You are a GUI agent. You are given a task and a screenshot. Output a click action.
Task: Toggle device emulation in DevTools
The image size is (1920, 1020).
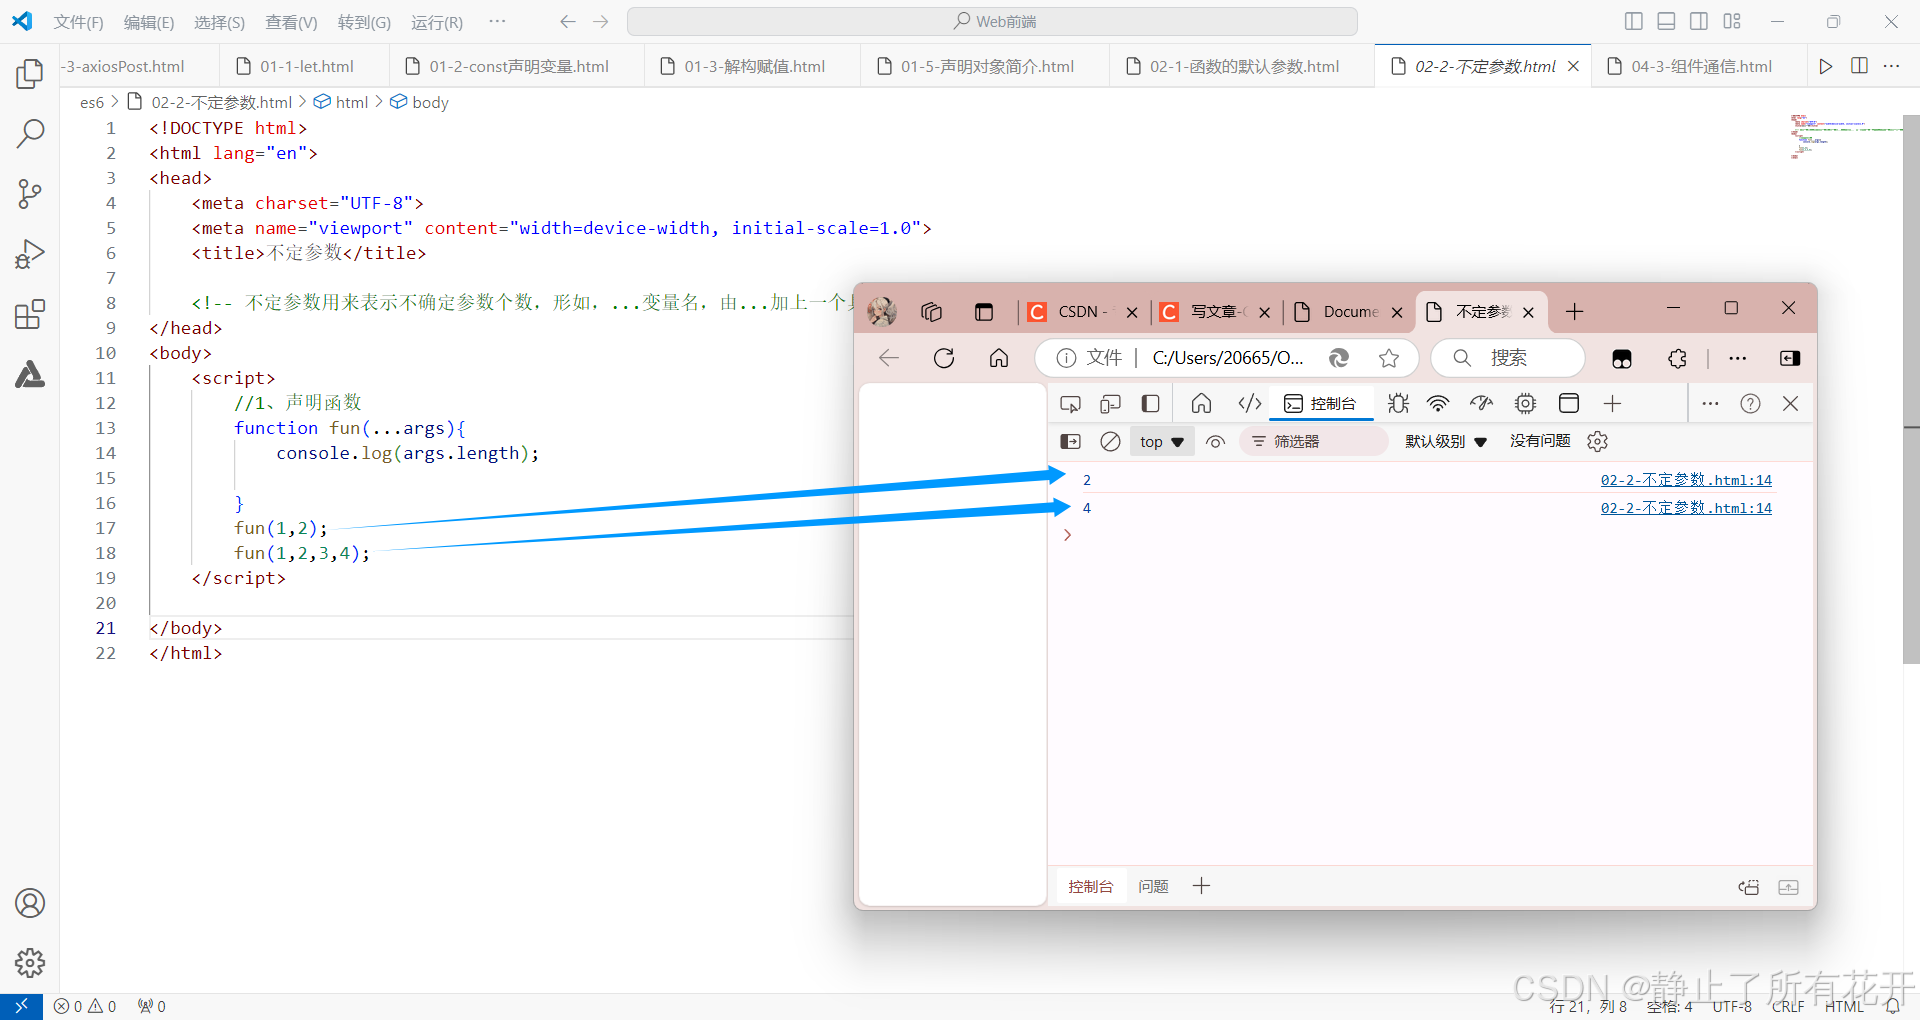1110,404
